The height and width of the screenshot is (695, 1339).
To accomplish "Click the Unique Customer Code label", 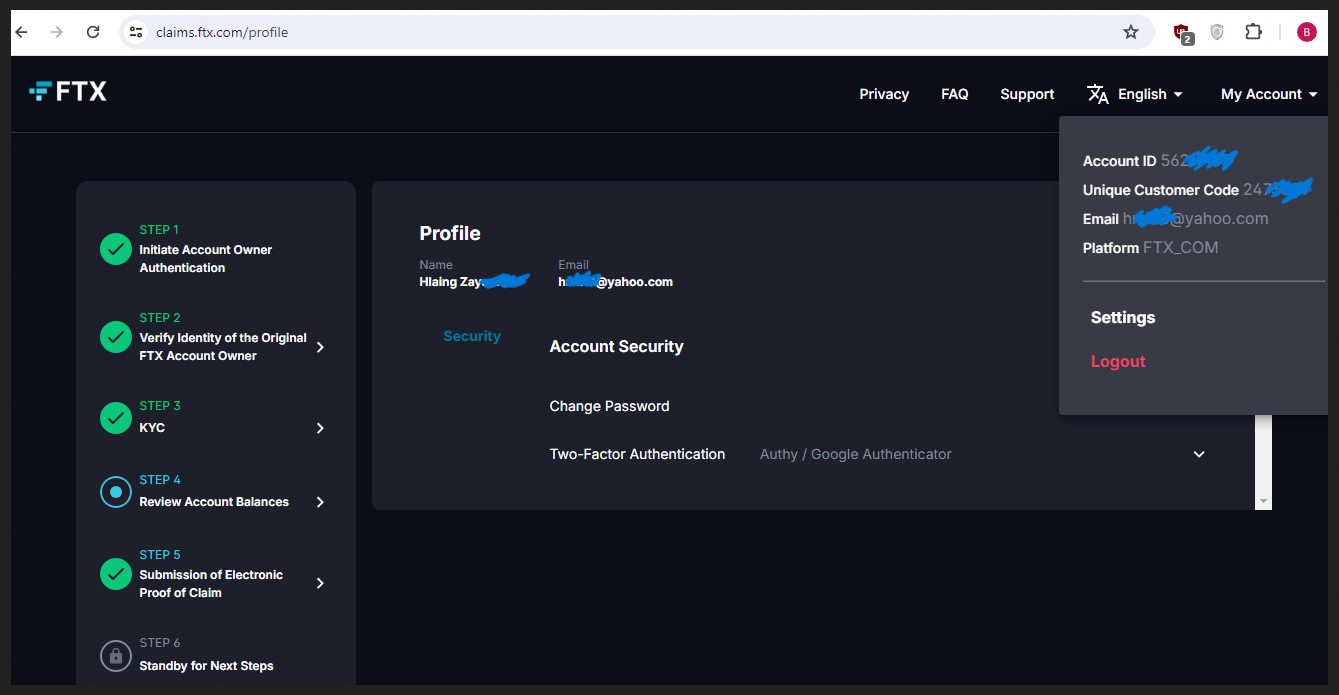I will pos(1160,190).
